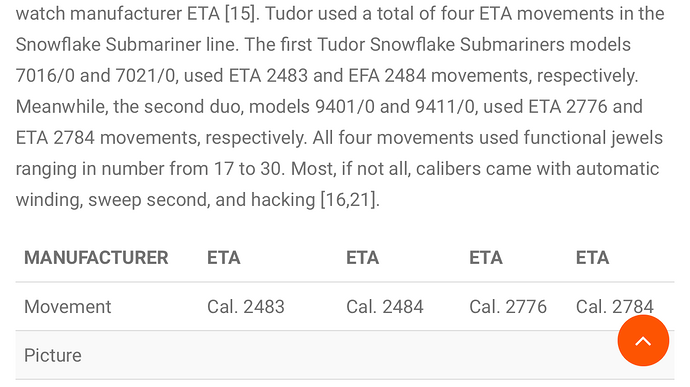690x387 pixels.
Task: Click the words 'Snowflake Submariner line'
Action: pyautogui.click(x=127, y=45)
